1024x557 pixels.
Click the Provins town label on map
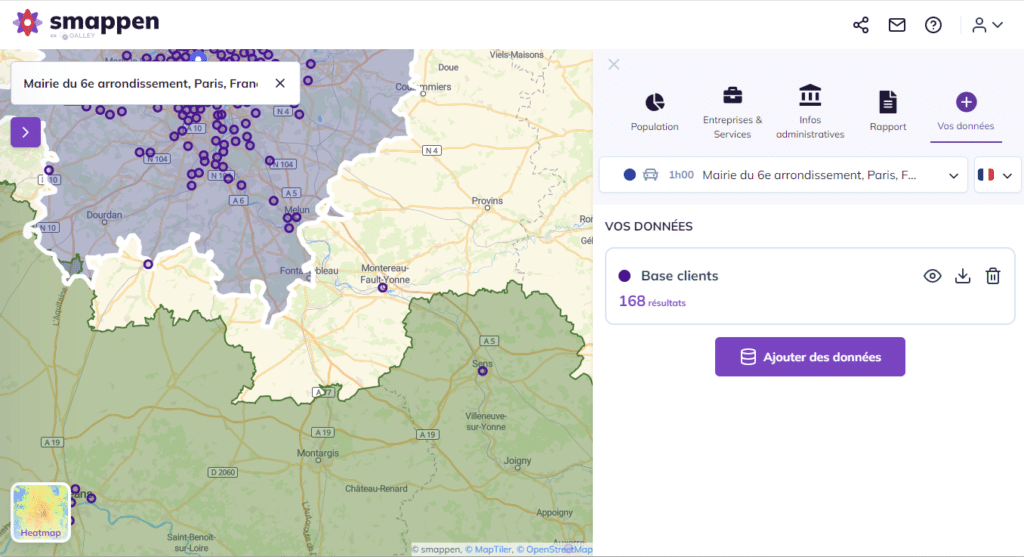click(x=487, y=200)
